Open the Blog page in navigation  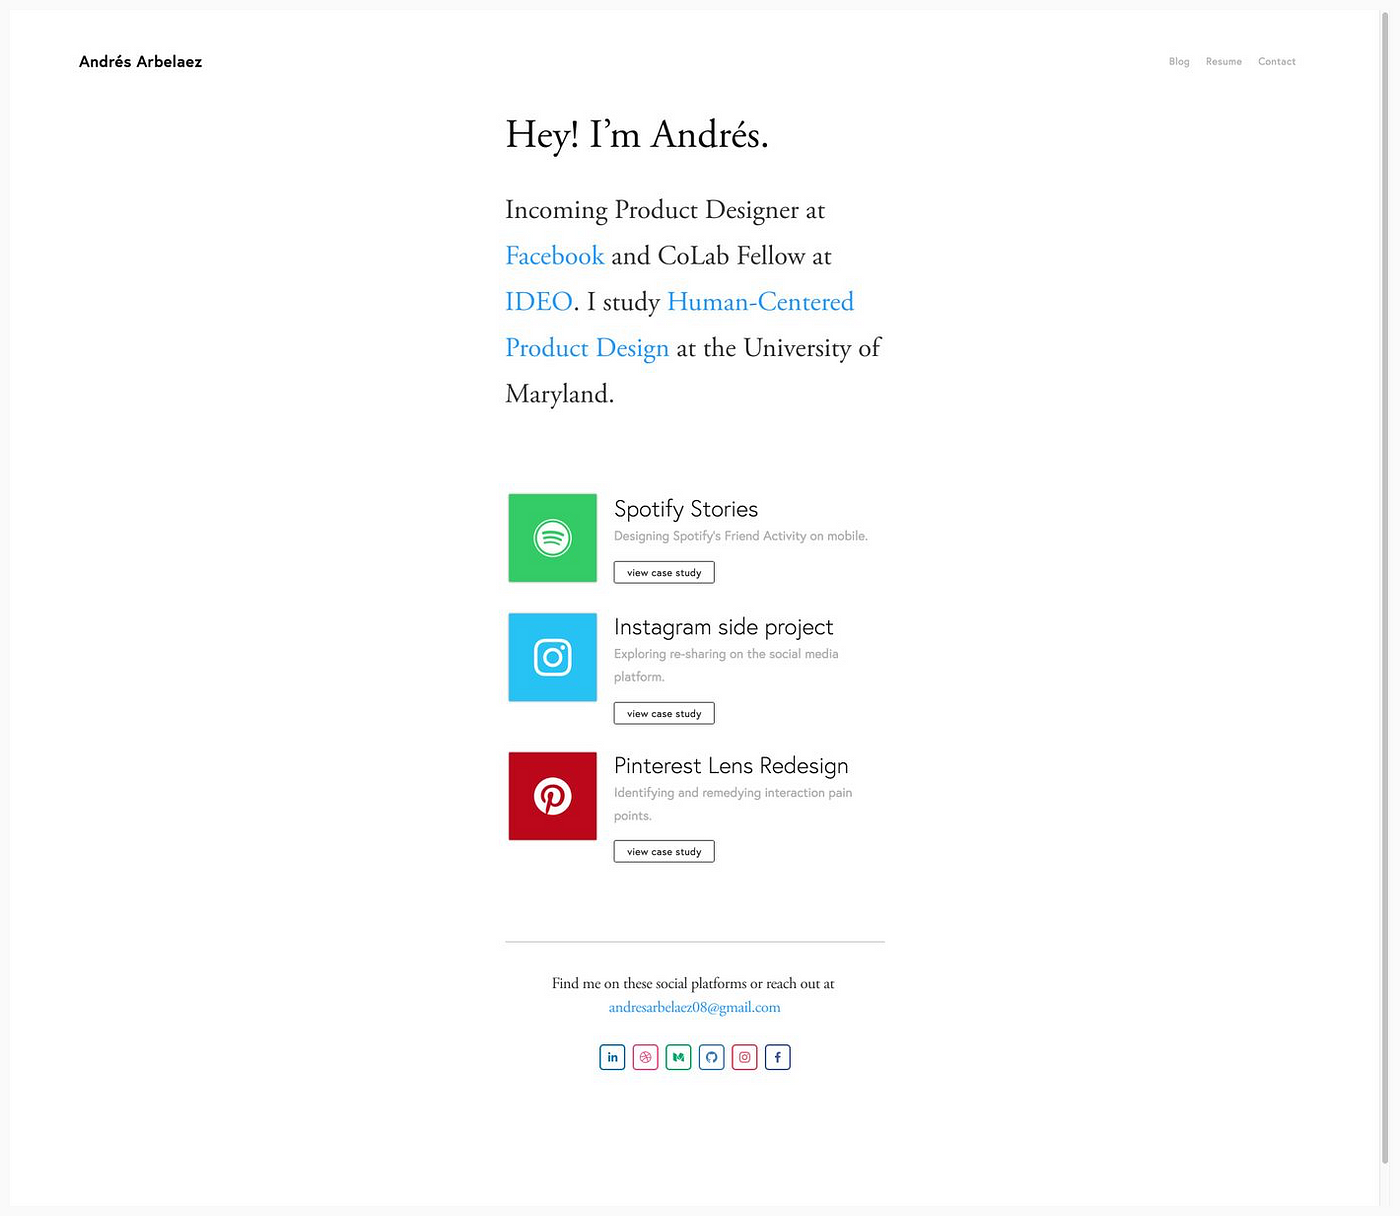pos(1179,62)
